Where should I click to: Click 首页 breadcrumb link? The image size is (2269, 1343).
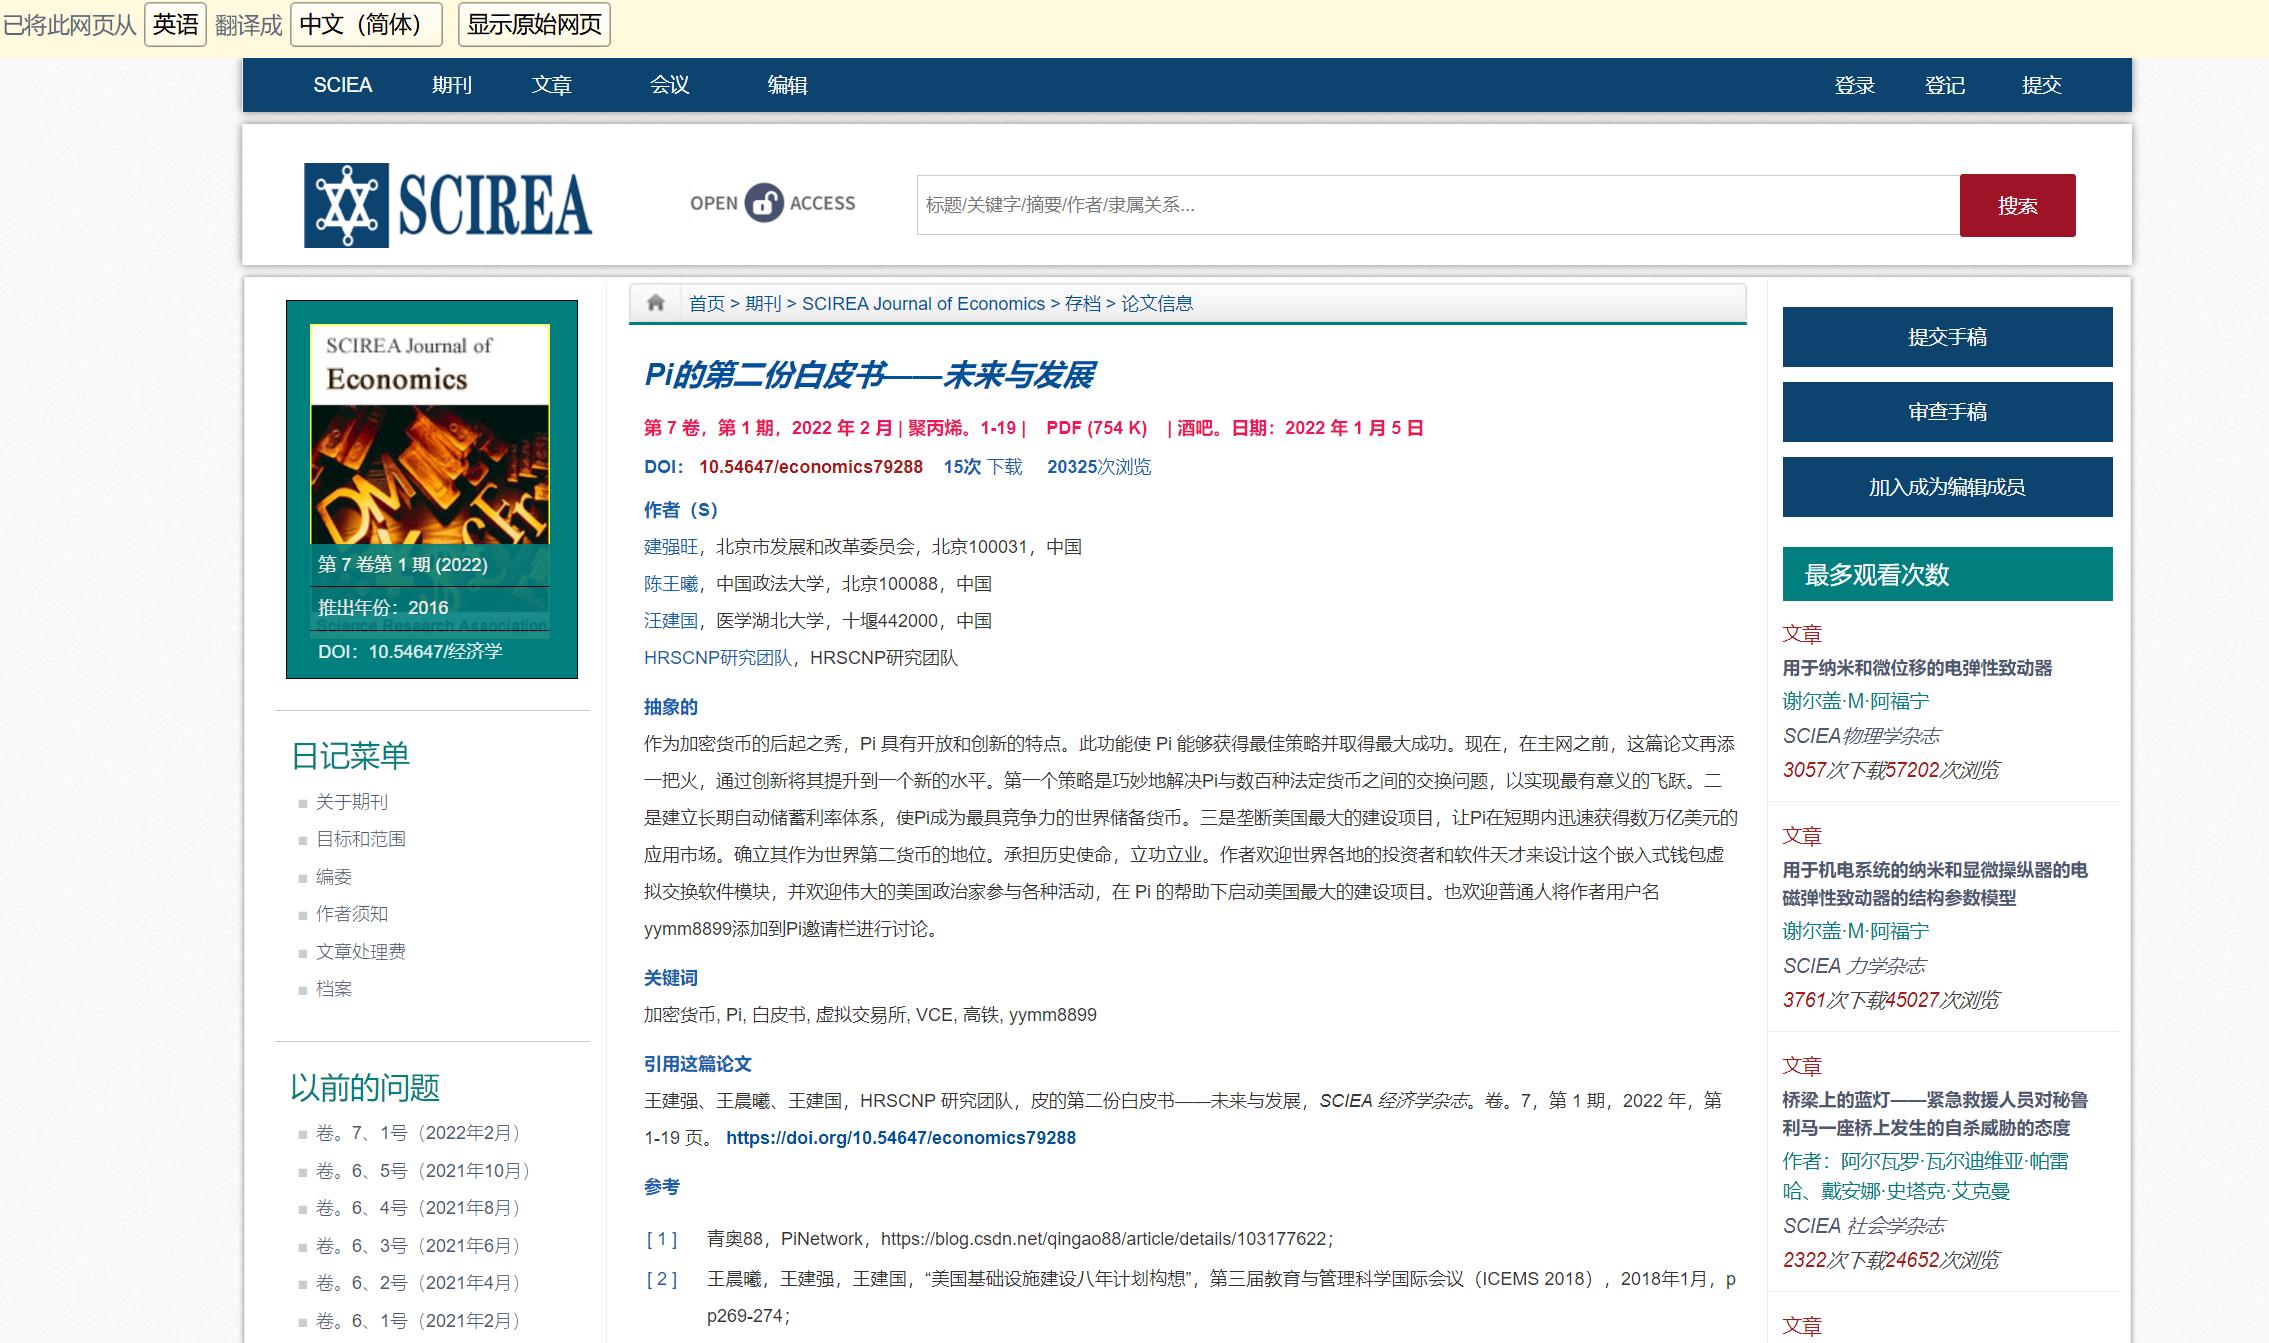tap(707, 303)
